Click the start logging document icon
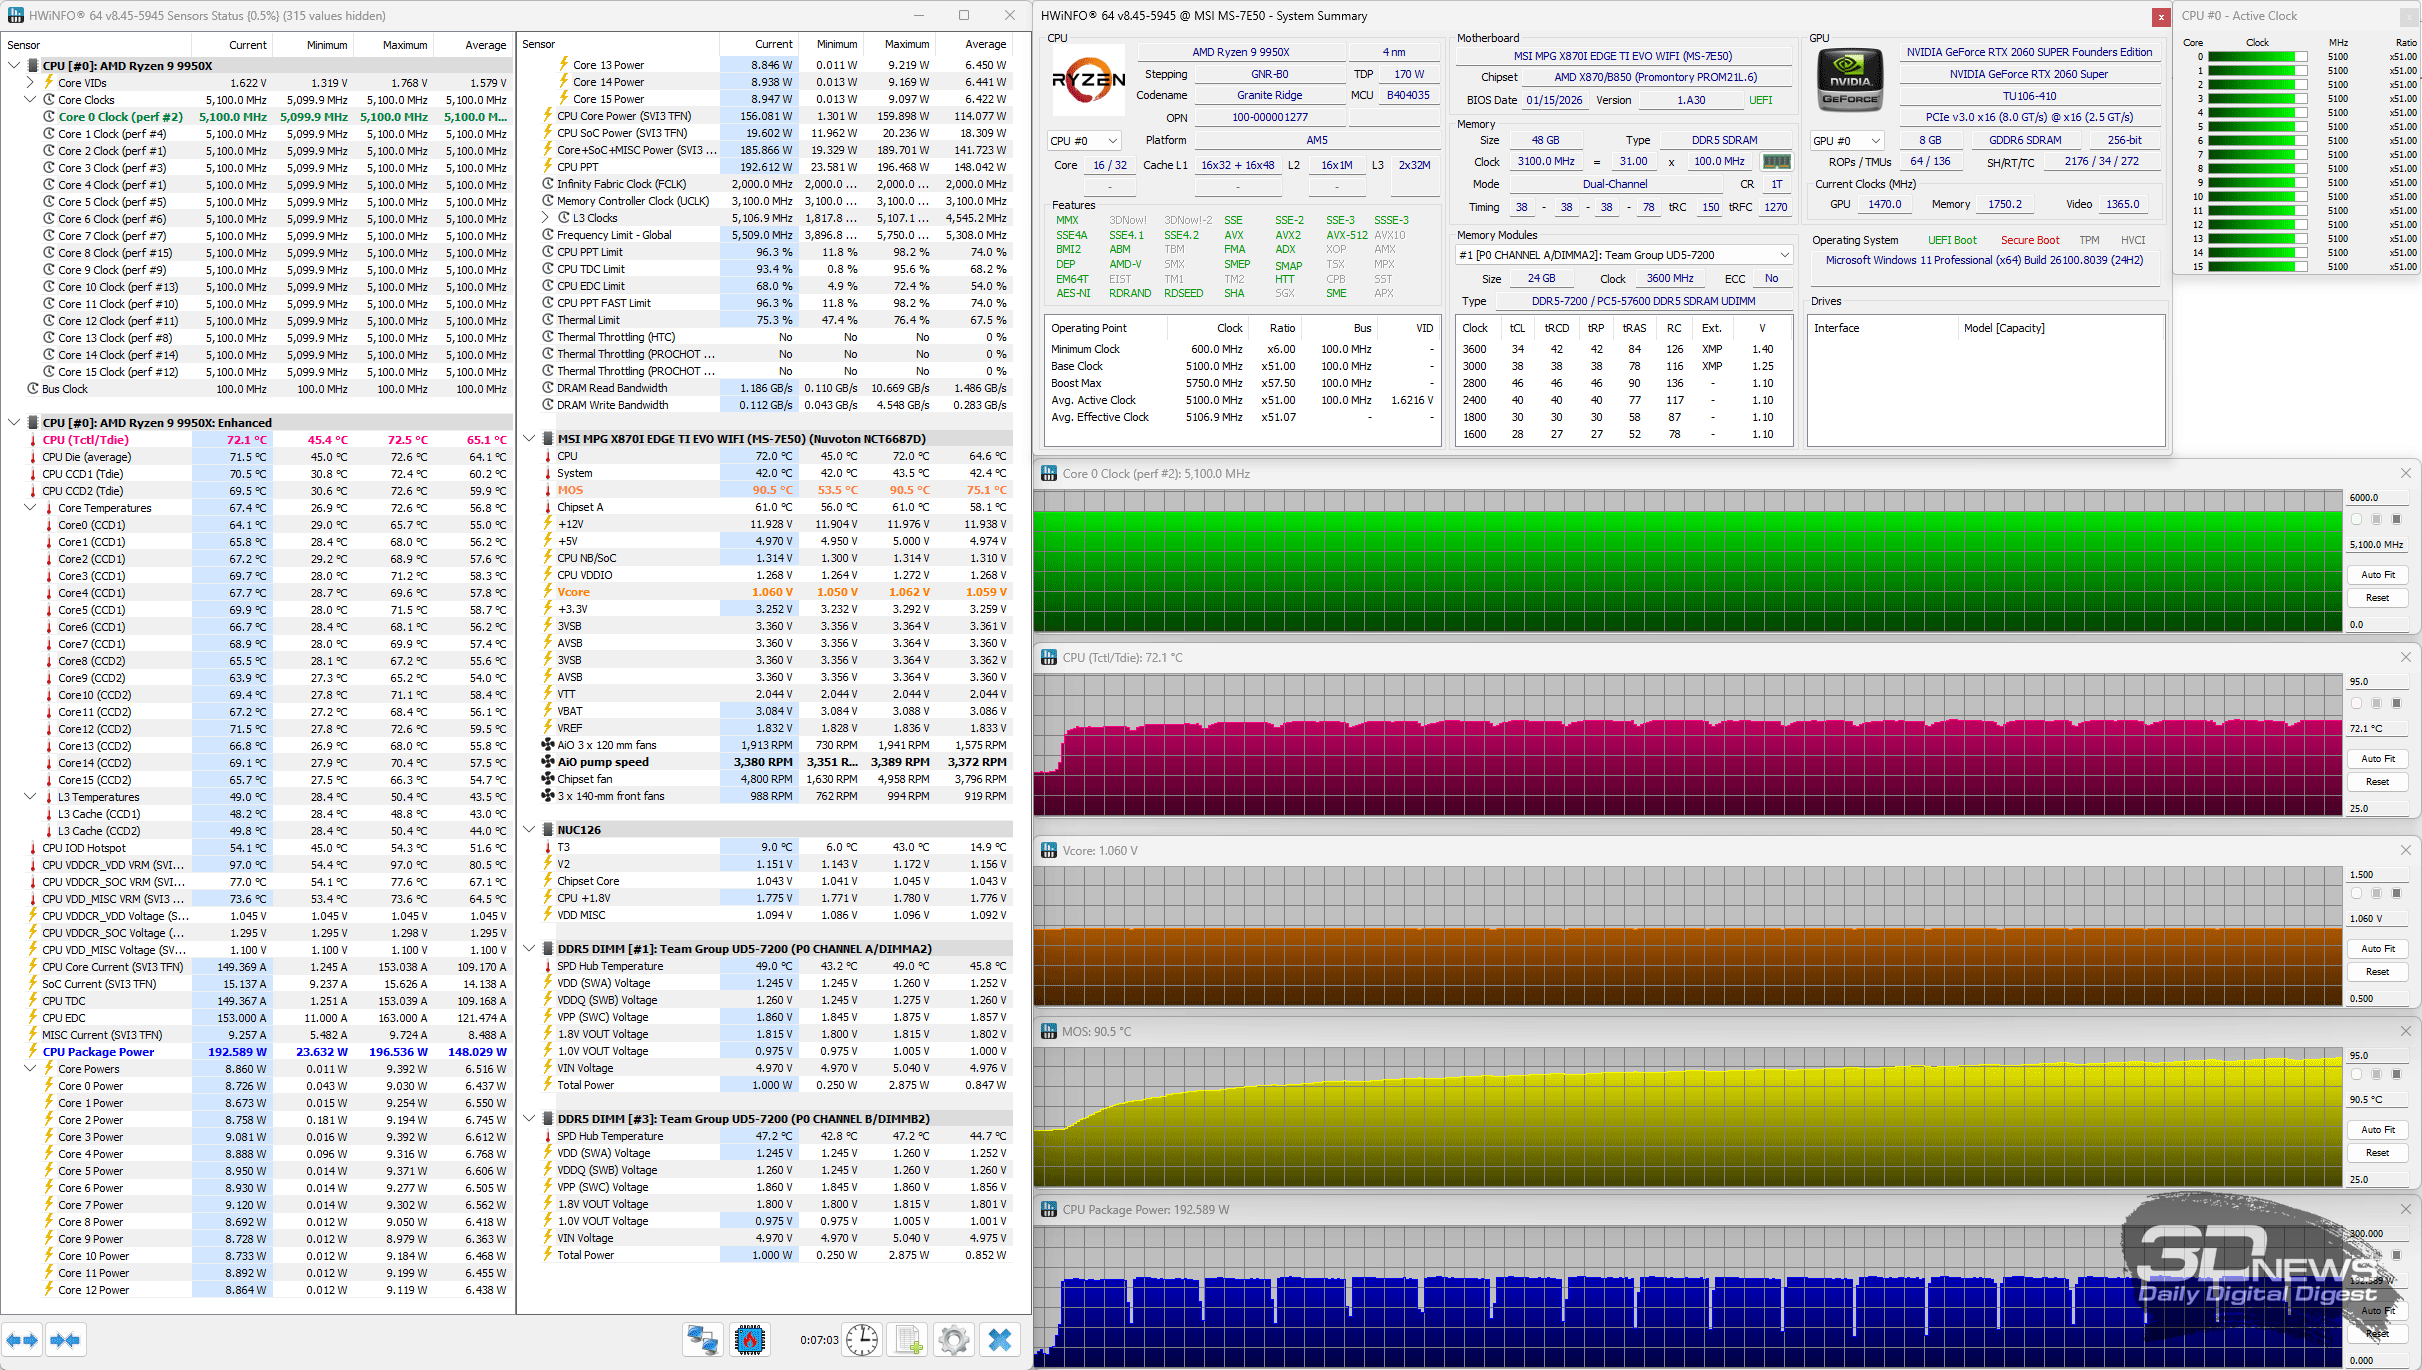The image size is (2422, 1370). tap(908, 1340)
